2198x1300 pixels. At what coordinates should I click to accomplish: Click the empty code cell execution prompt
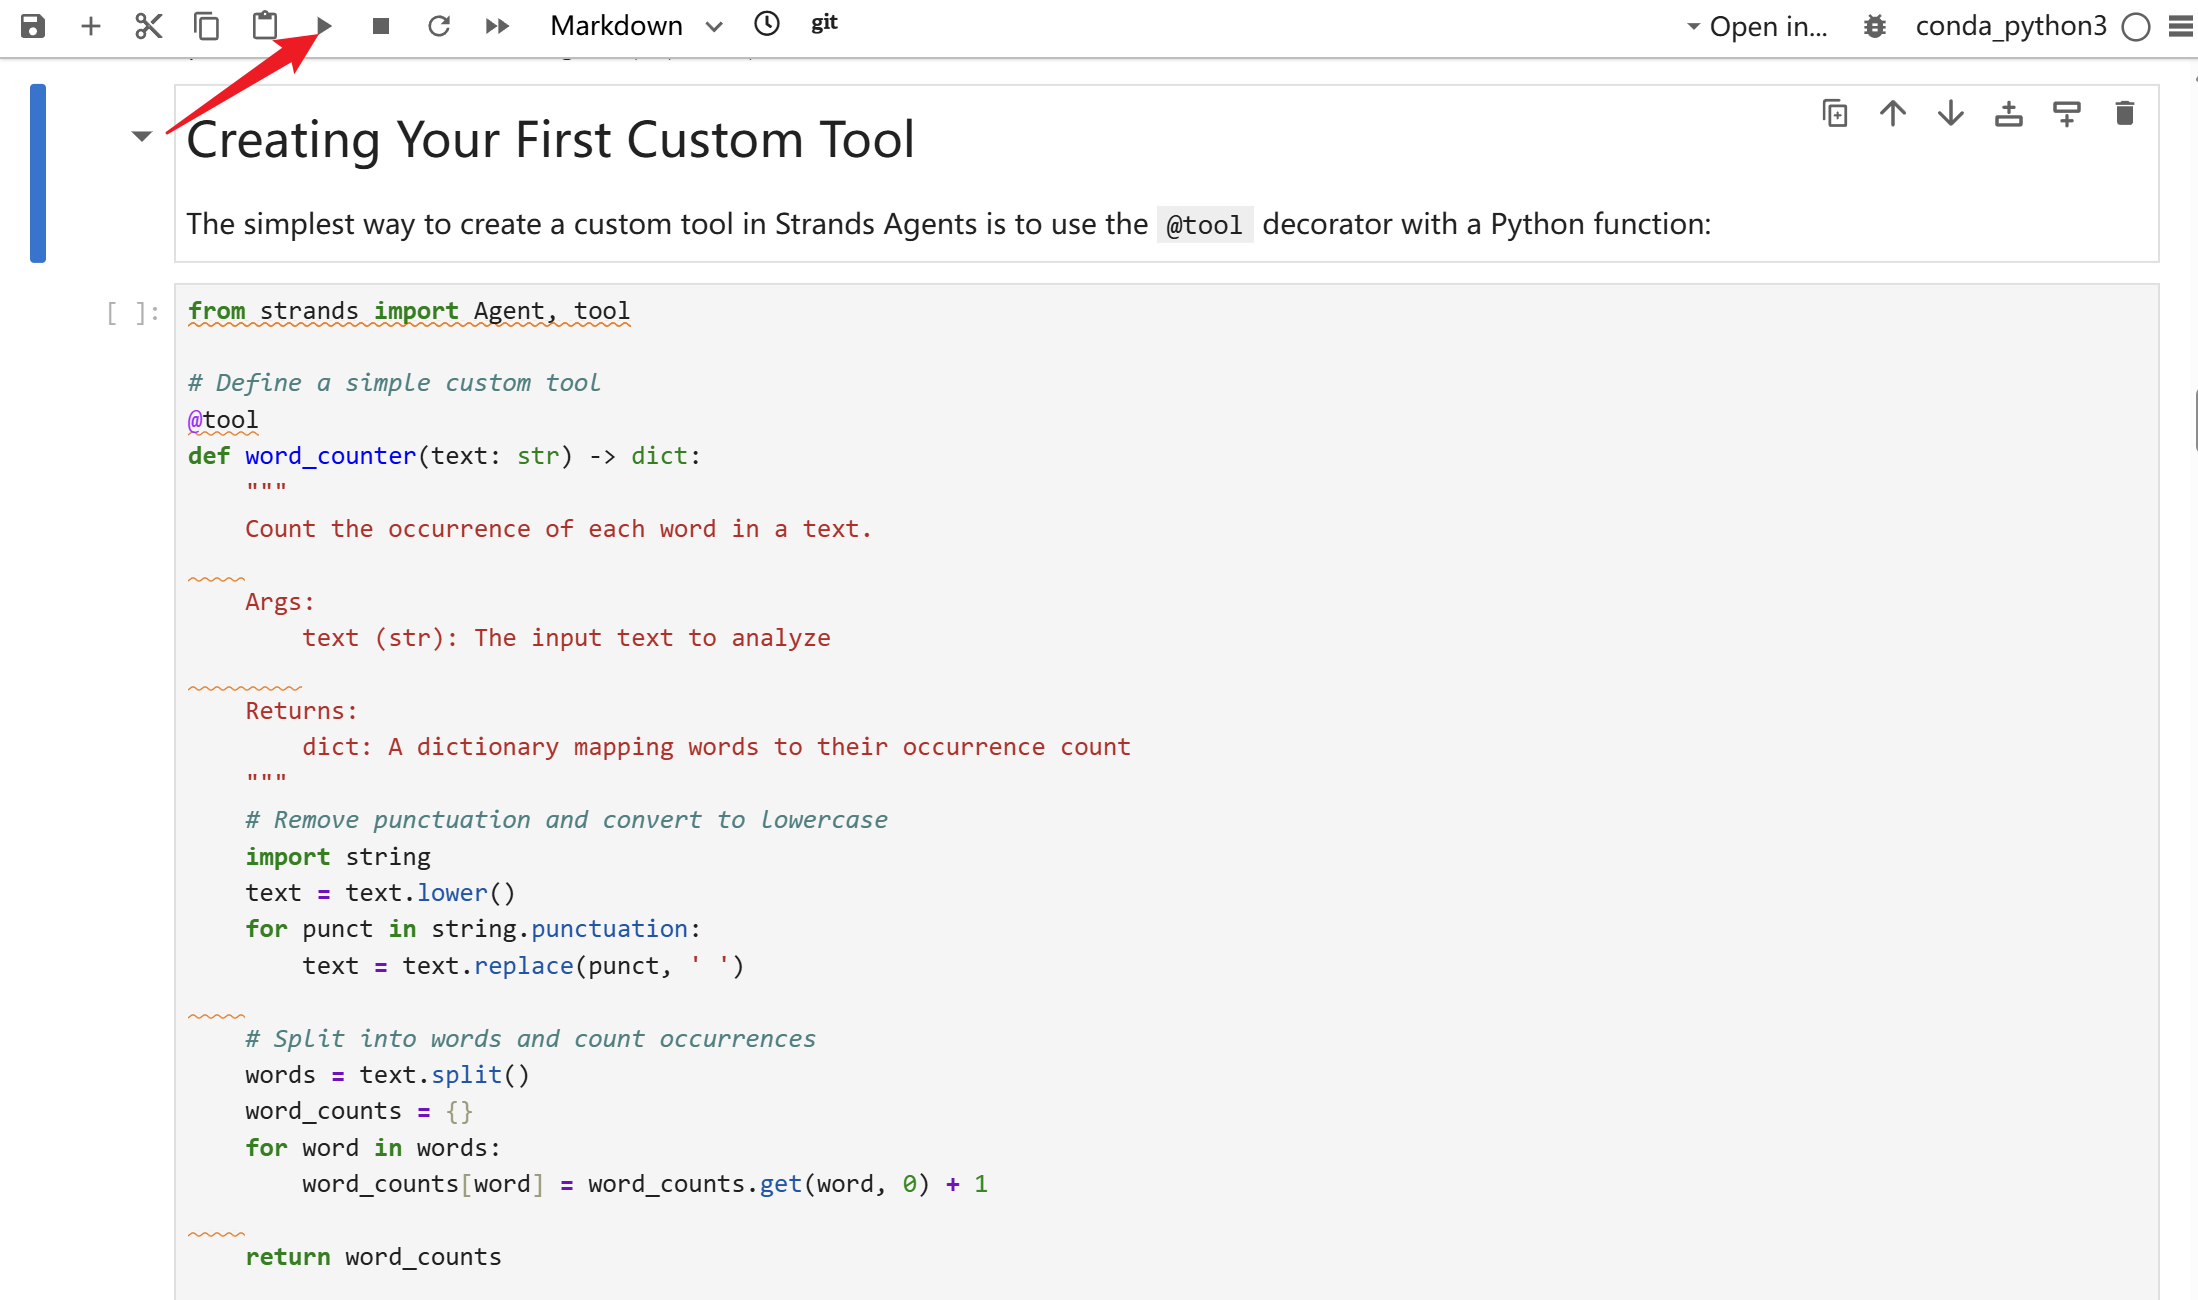[132, 313]
